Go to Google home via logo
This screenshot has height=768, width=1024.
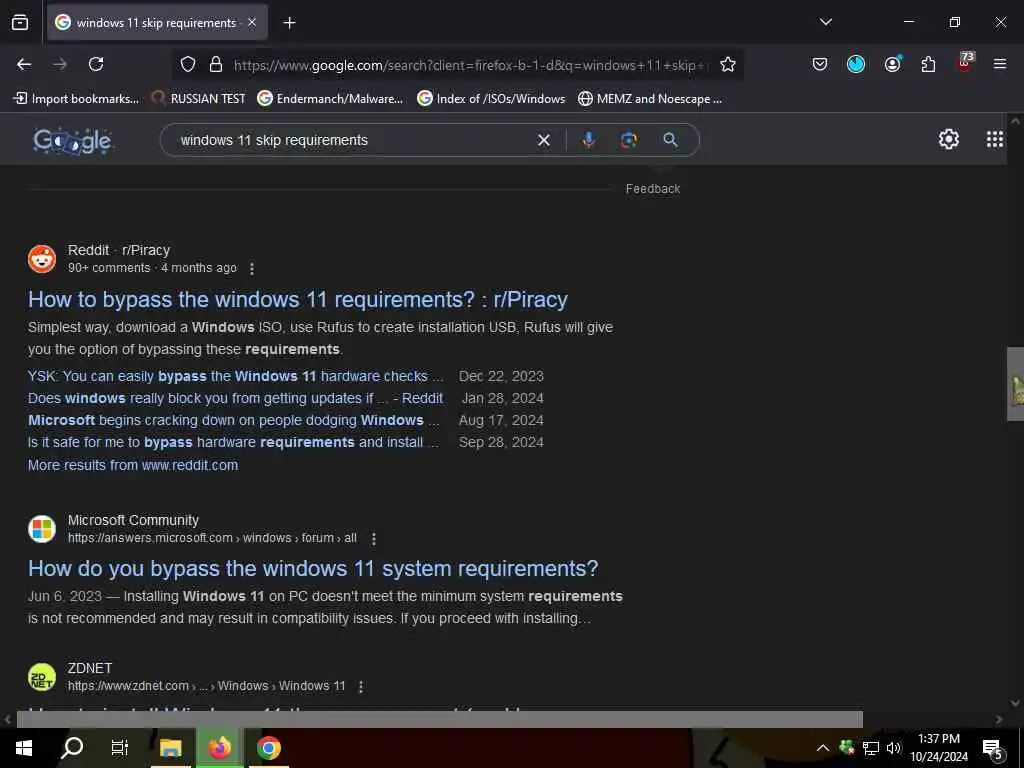point(72,140)
